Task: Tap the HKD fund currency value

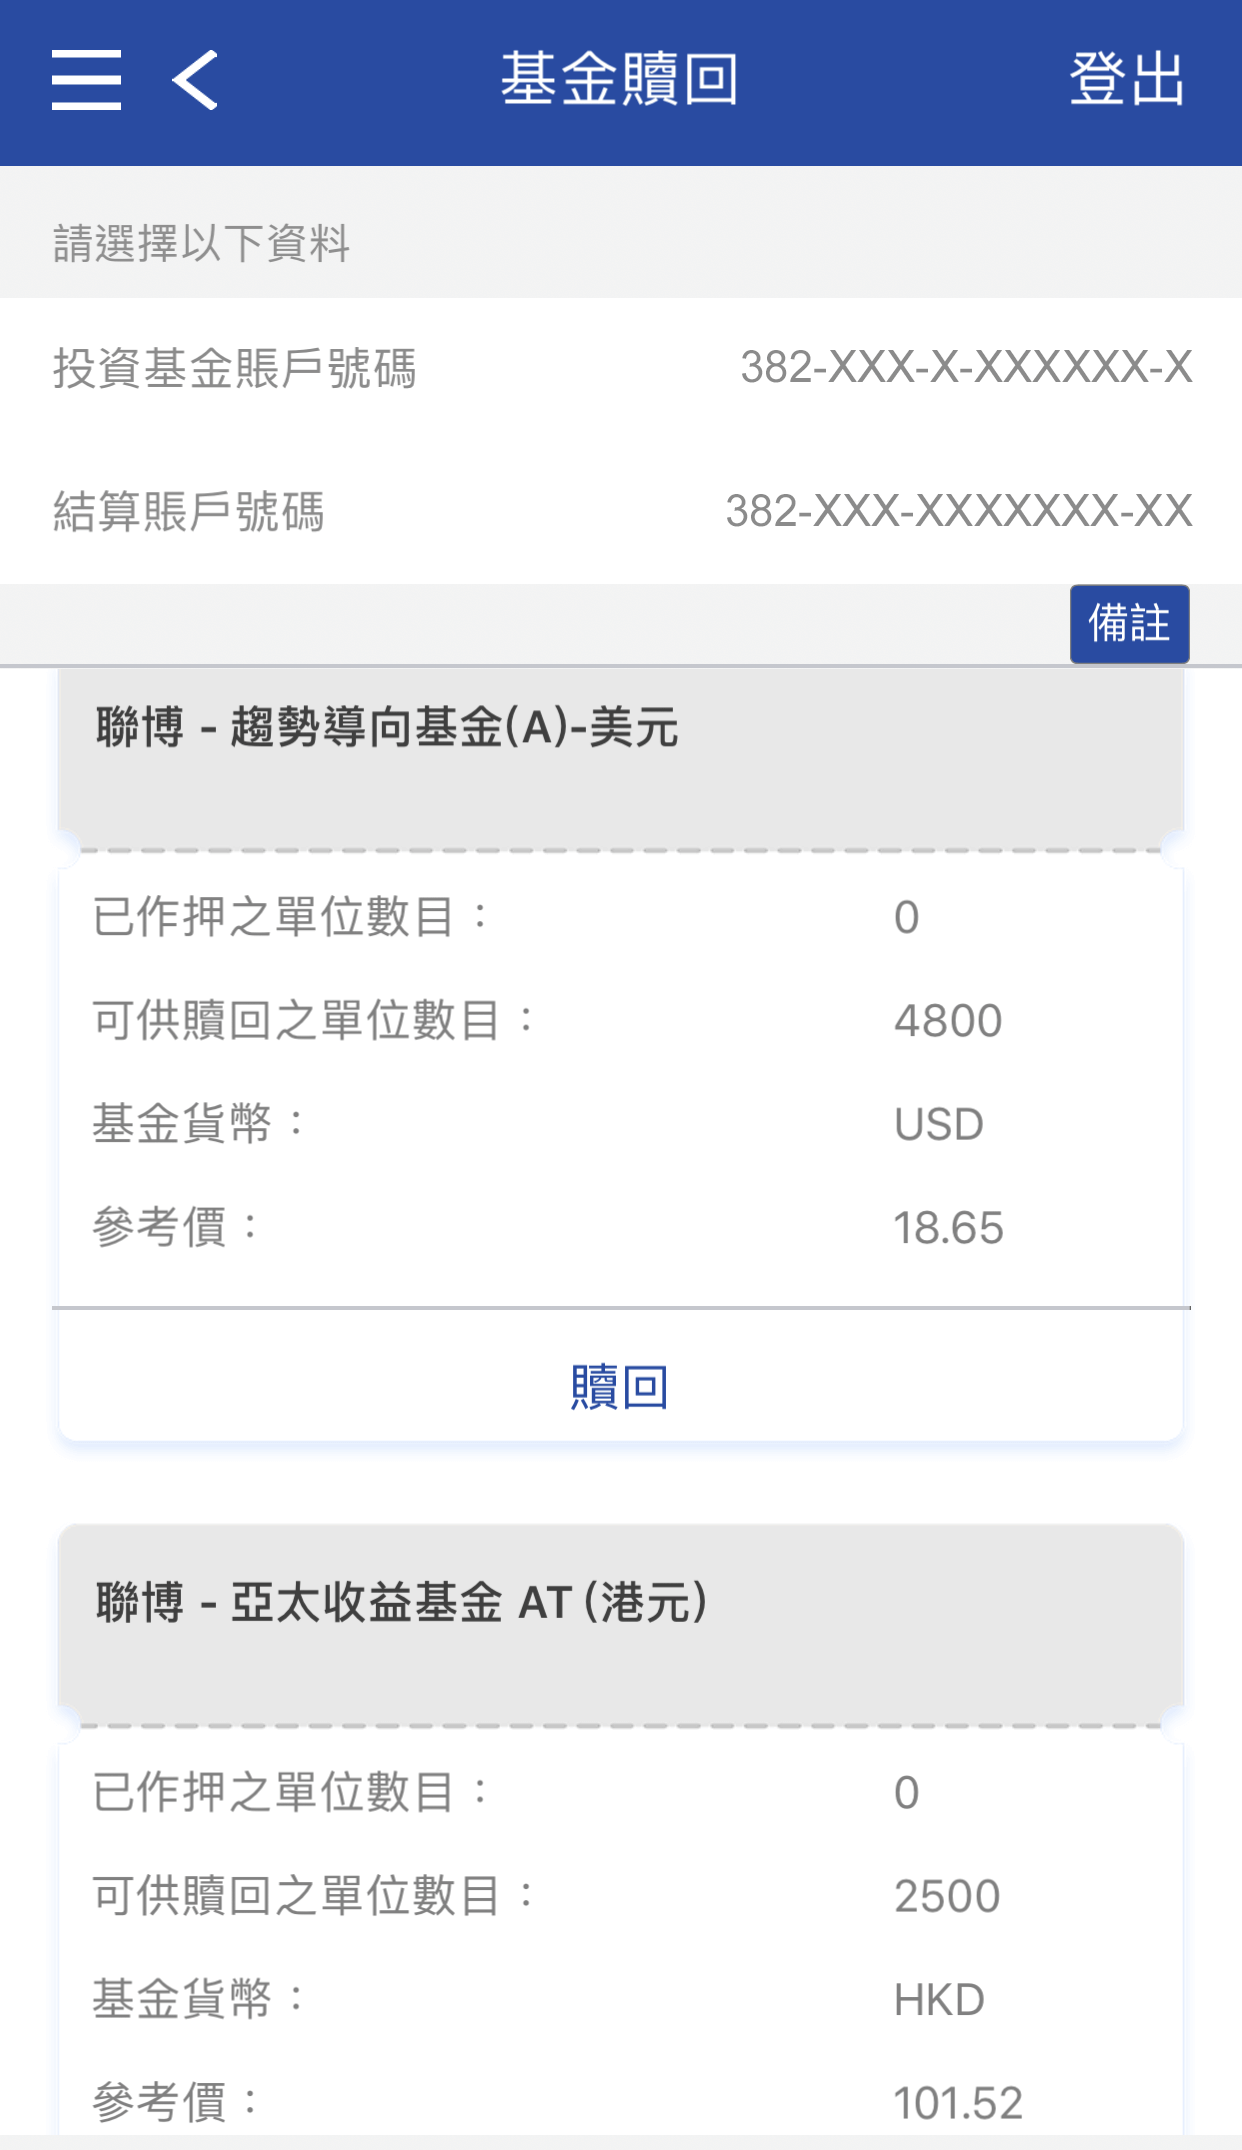Action: pos(939,2000)
